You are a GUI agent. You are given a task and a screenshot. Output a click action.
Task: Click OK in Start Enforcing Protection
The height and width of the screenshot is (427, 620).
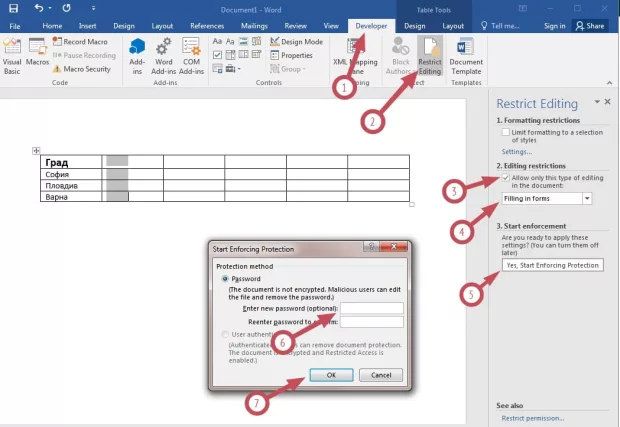click(x=331, y=375)
